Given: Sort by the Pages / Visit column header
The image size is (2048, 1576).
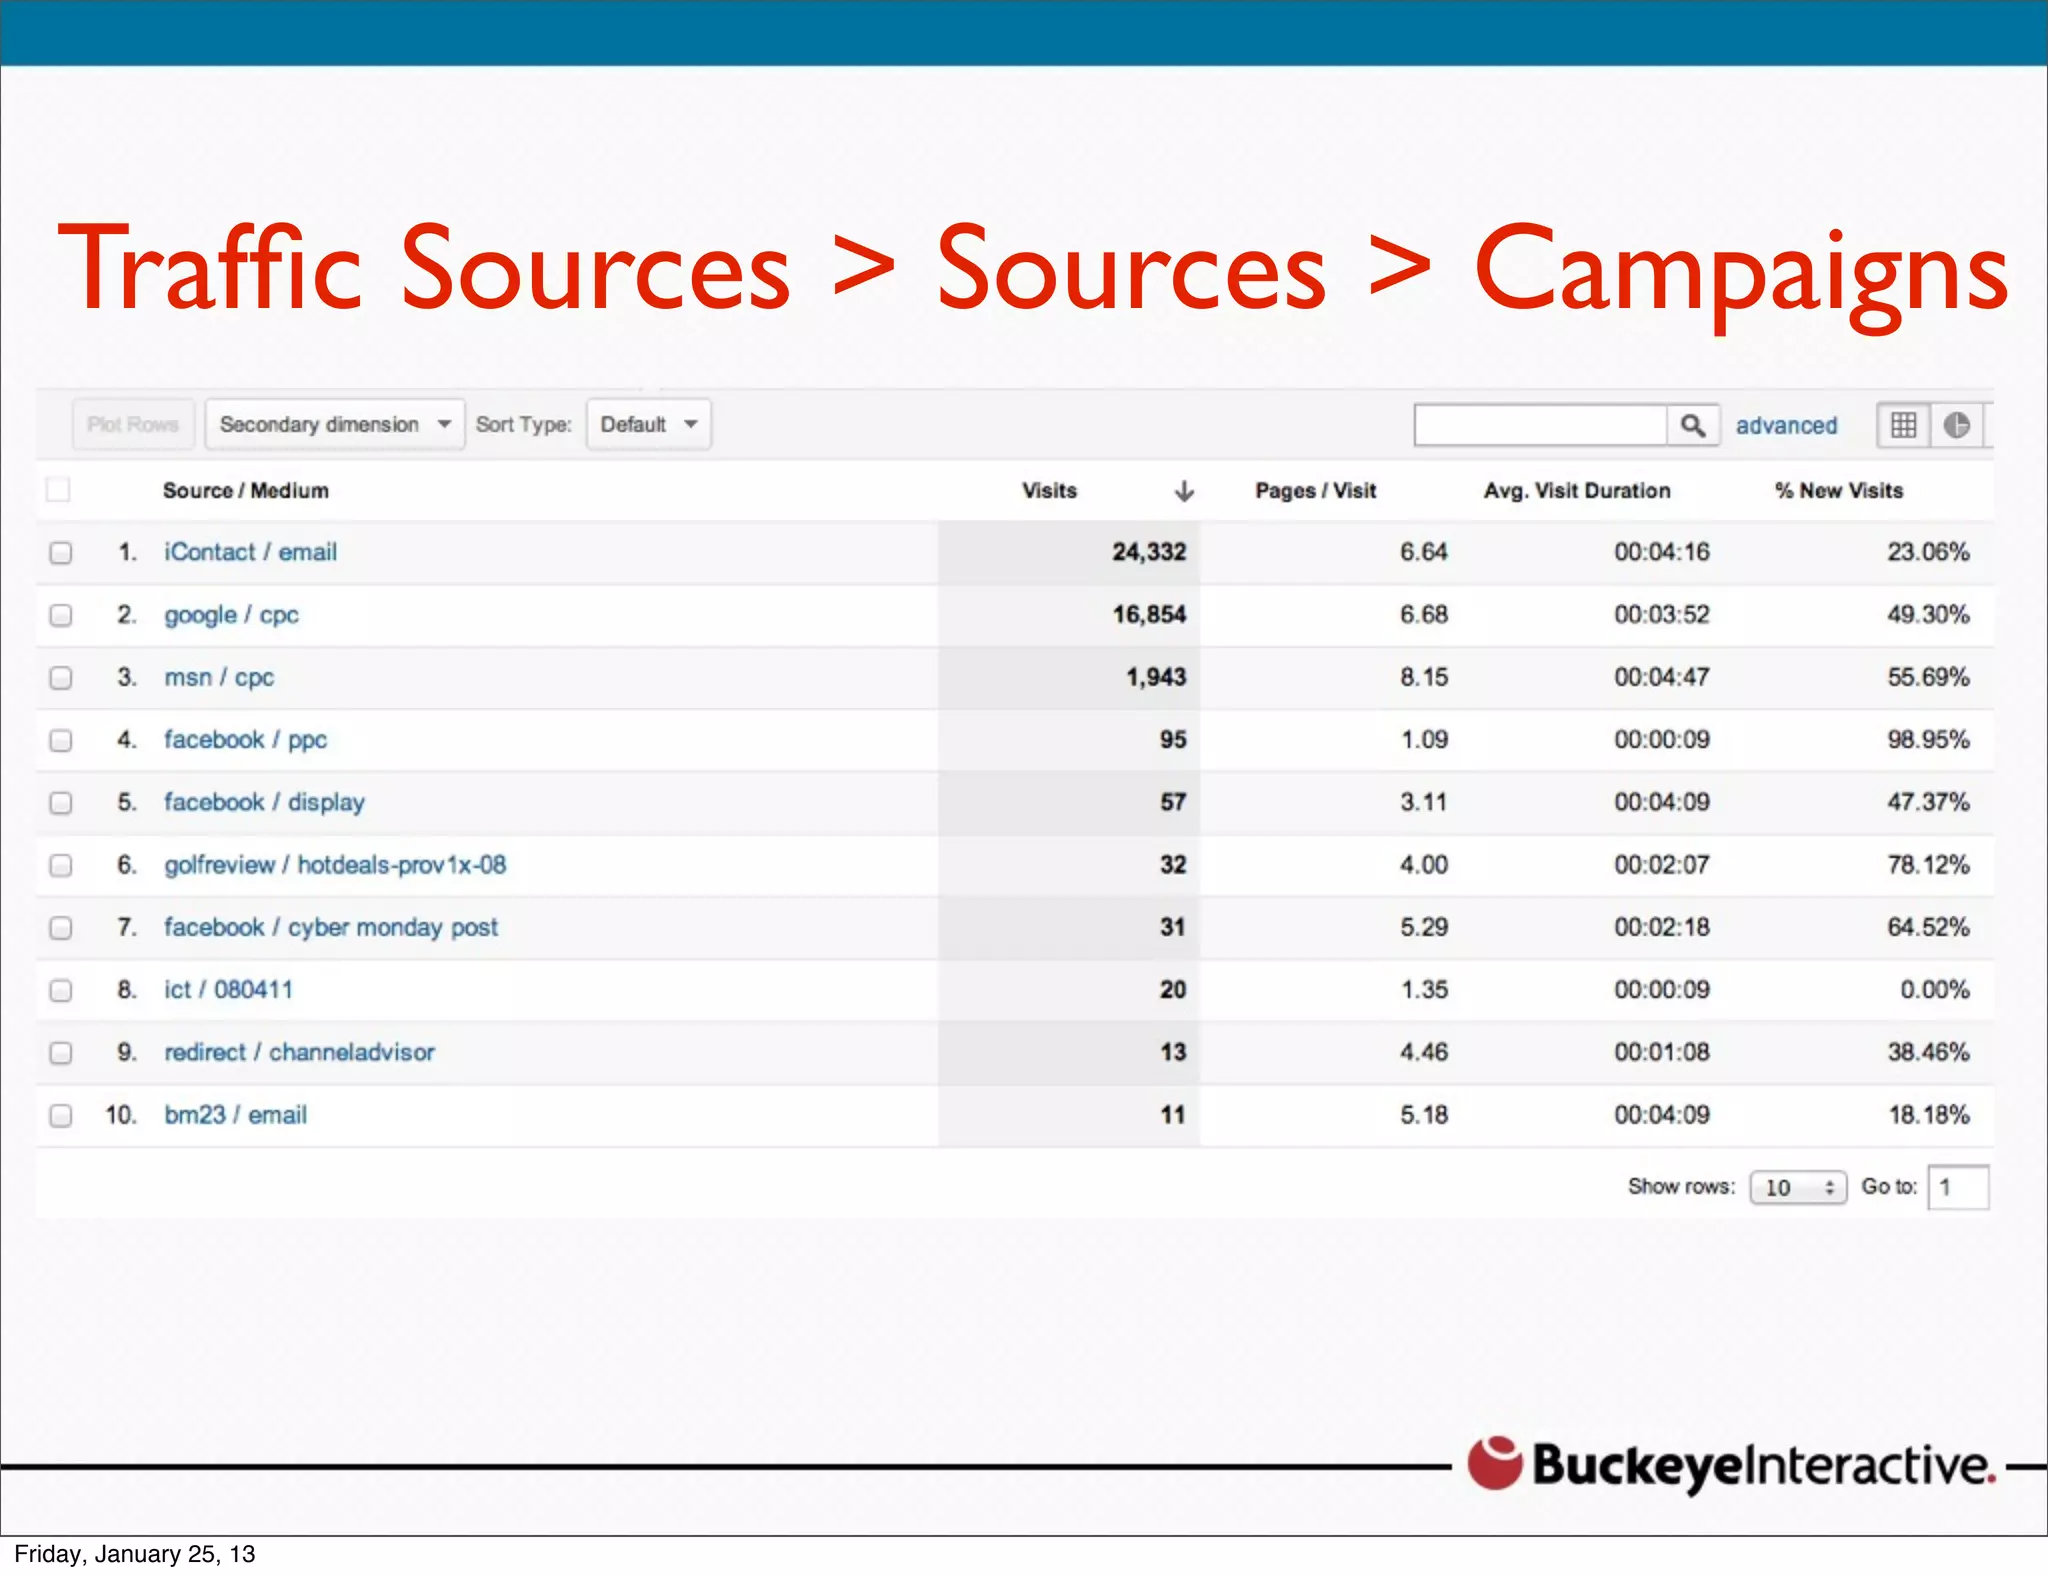Looking at the screenshot, I should (x=1316, y=490).
